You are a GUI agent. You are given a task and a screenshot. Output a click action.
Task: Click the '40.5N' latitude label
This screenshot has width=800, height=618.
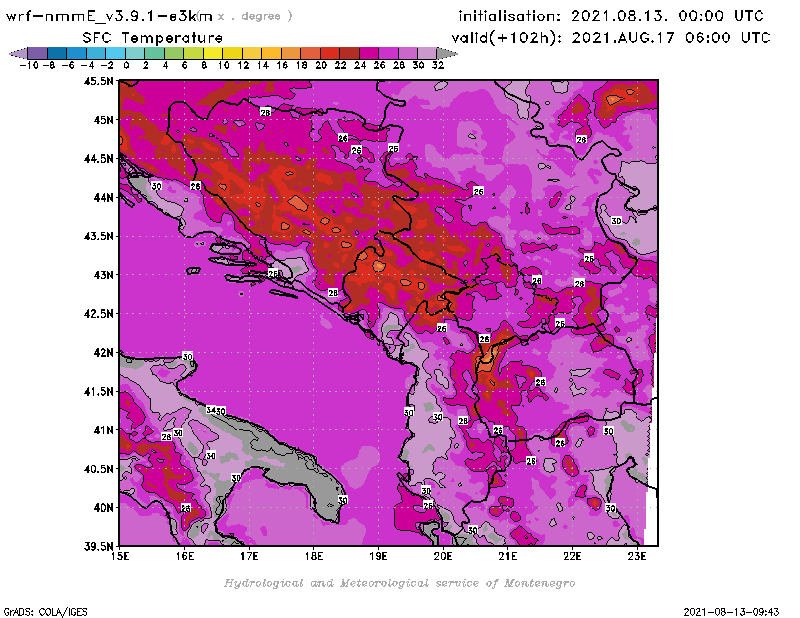pos(98,469)
